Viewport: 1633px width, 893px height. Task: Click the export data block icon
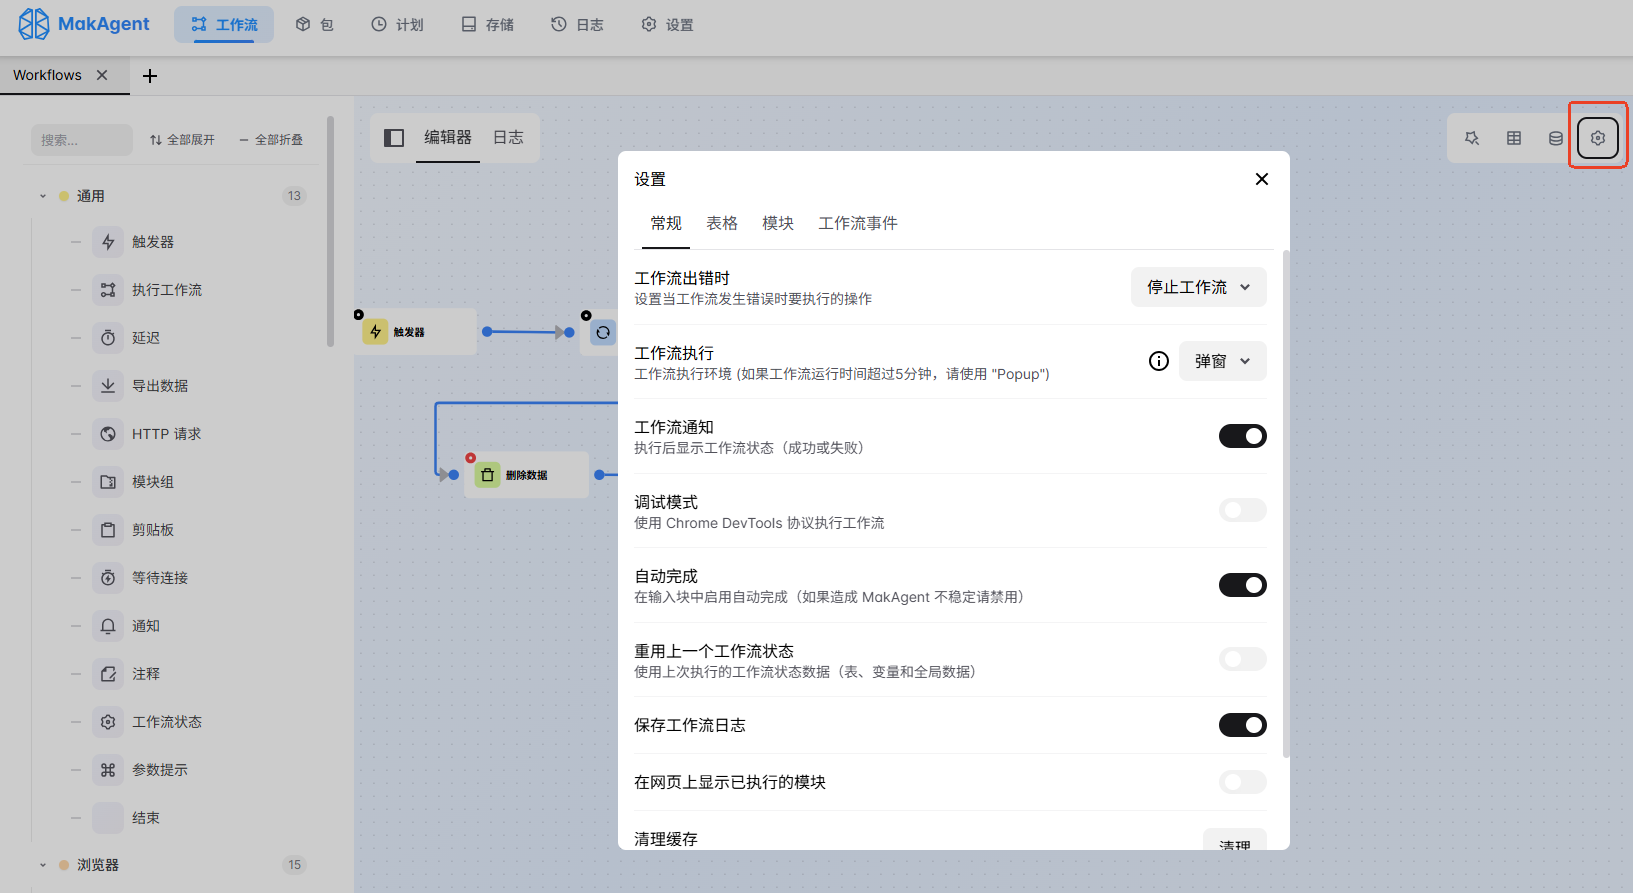coord(108,386)
